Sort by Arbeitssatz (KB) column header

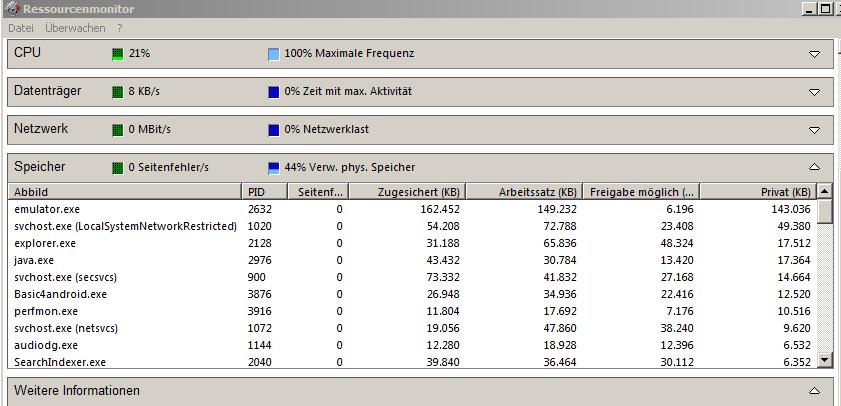(x=523, y=192)
